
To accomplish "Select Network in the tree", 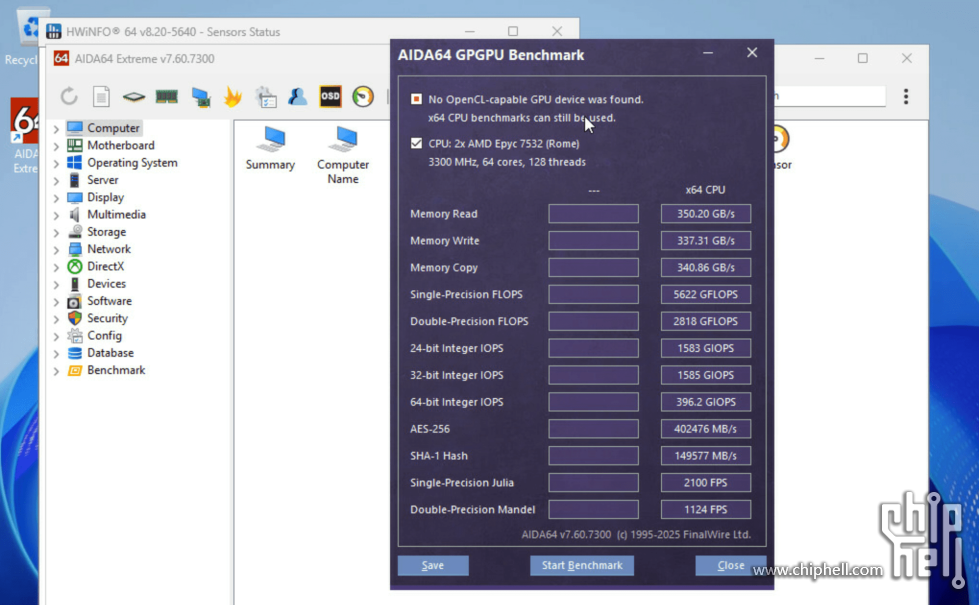I will pos(109,249).
